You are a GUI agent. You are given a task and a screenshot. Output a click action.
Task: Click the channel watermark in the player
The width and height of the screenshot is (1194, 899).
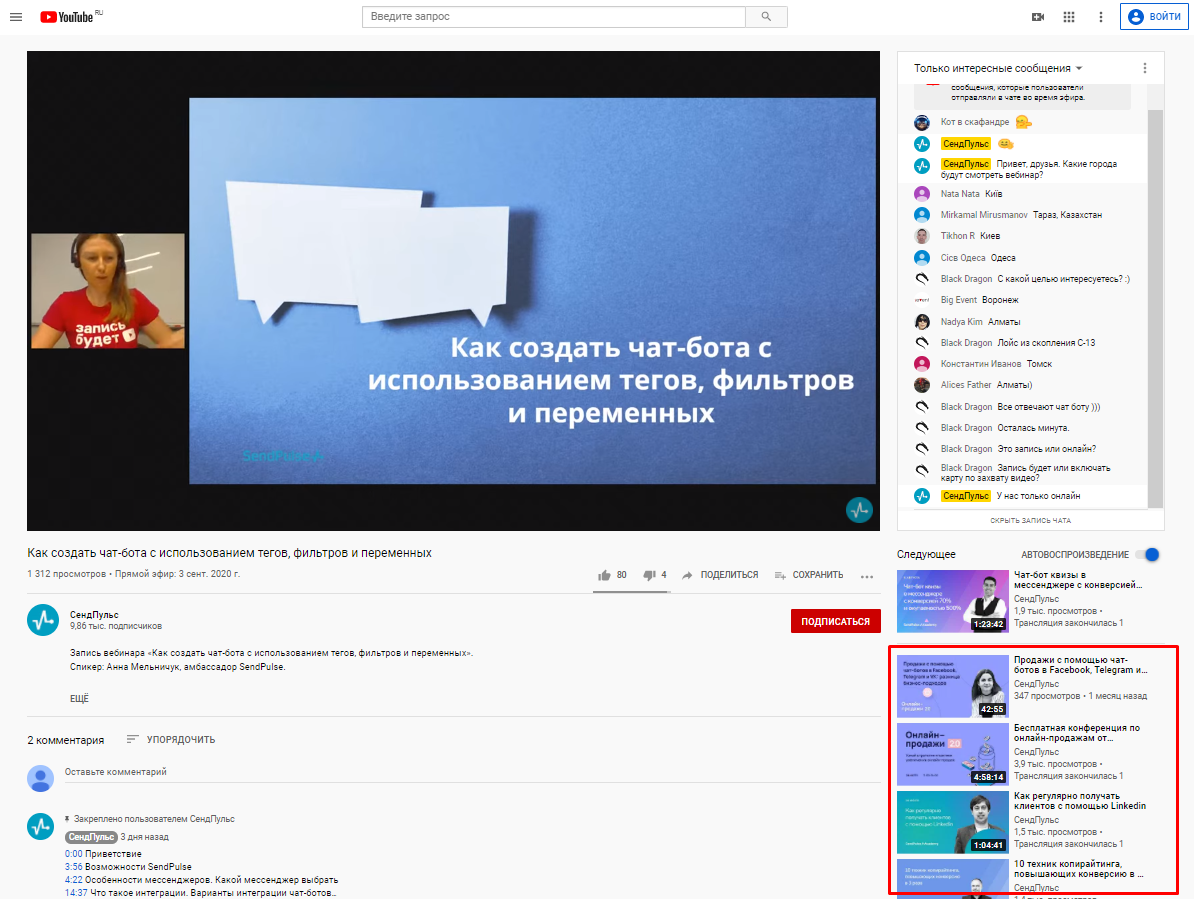[859, 509]
